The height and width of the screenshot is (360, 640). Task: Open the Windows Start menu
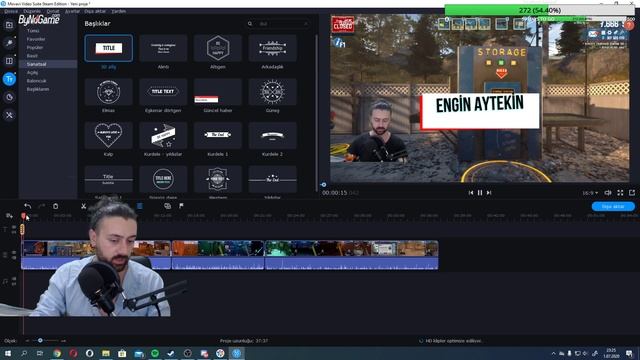click(x=8, y=353)
